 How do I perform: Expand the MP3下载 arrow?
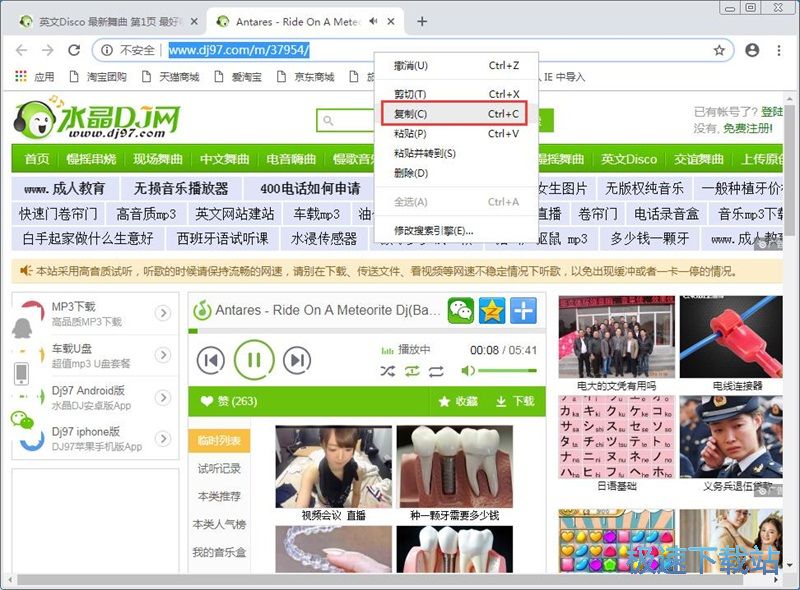pyautogui.click(x=163, y=314)
